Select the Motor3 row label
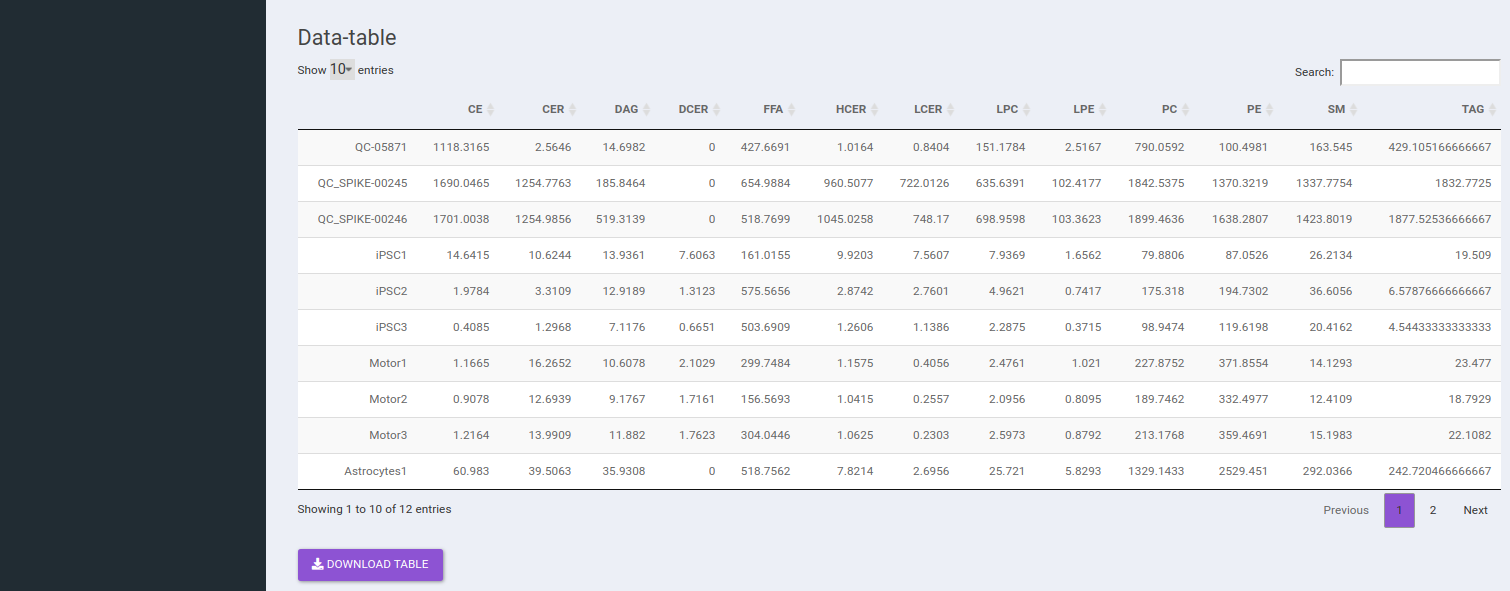The width and height of the screenshot is (1510, 591). pos(388,435)
